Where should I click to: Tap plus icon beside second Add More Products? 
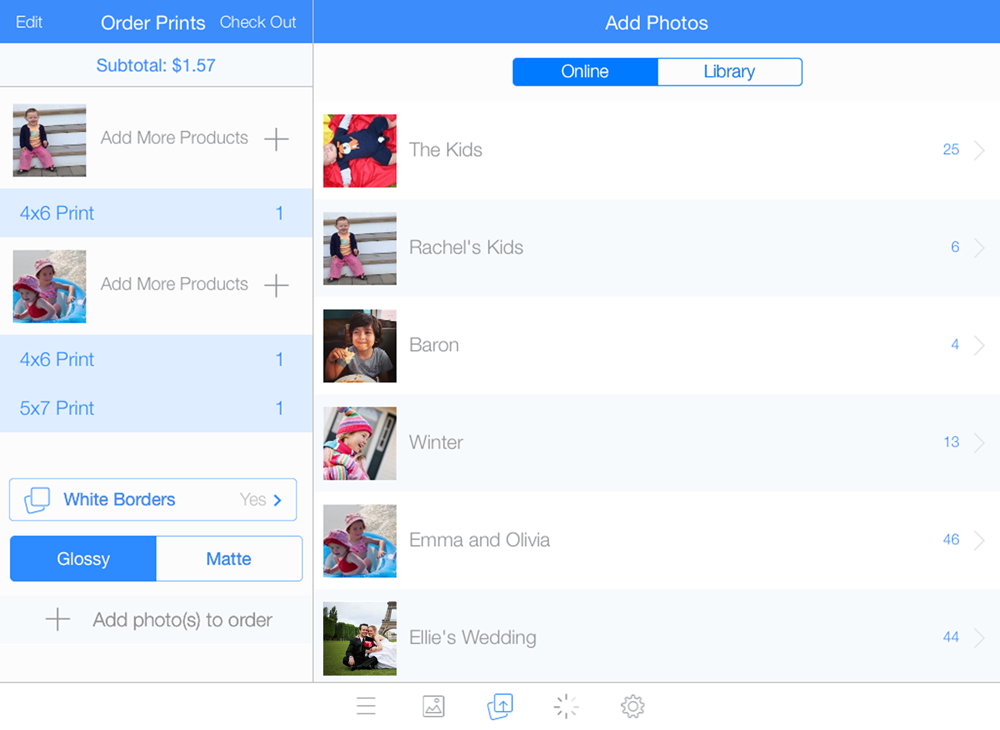[x=276, y=285]
